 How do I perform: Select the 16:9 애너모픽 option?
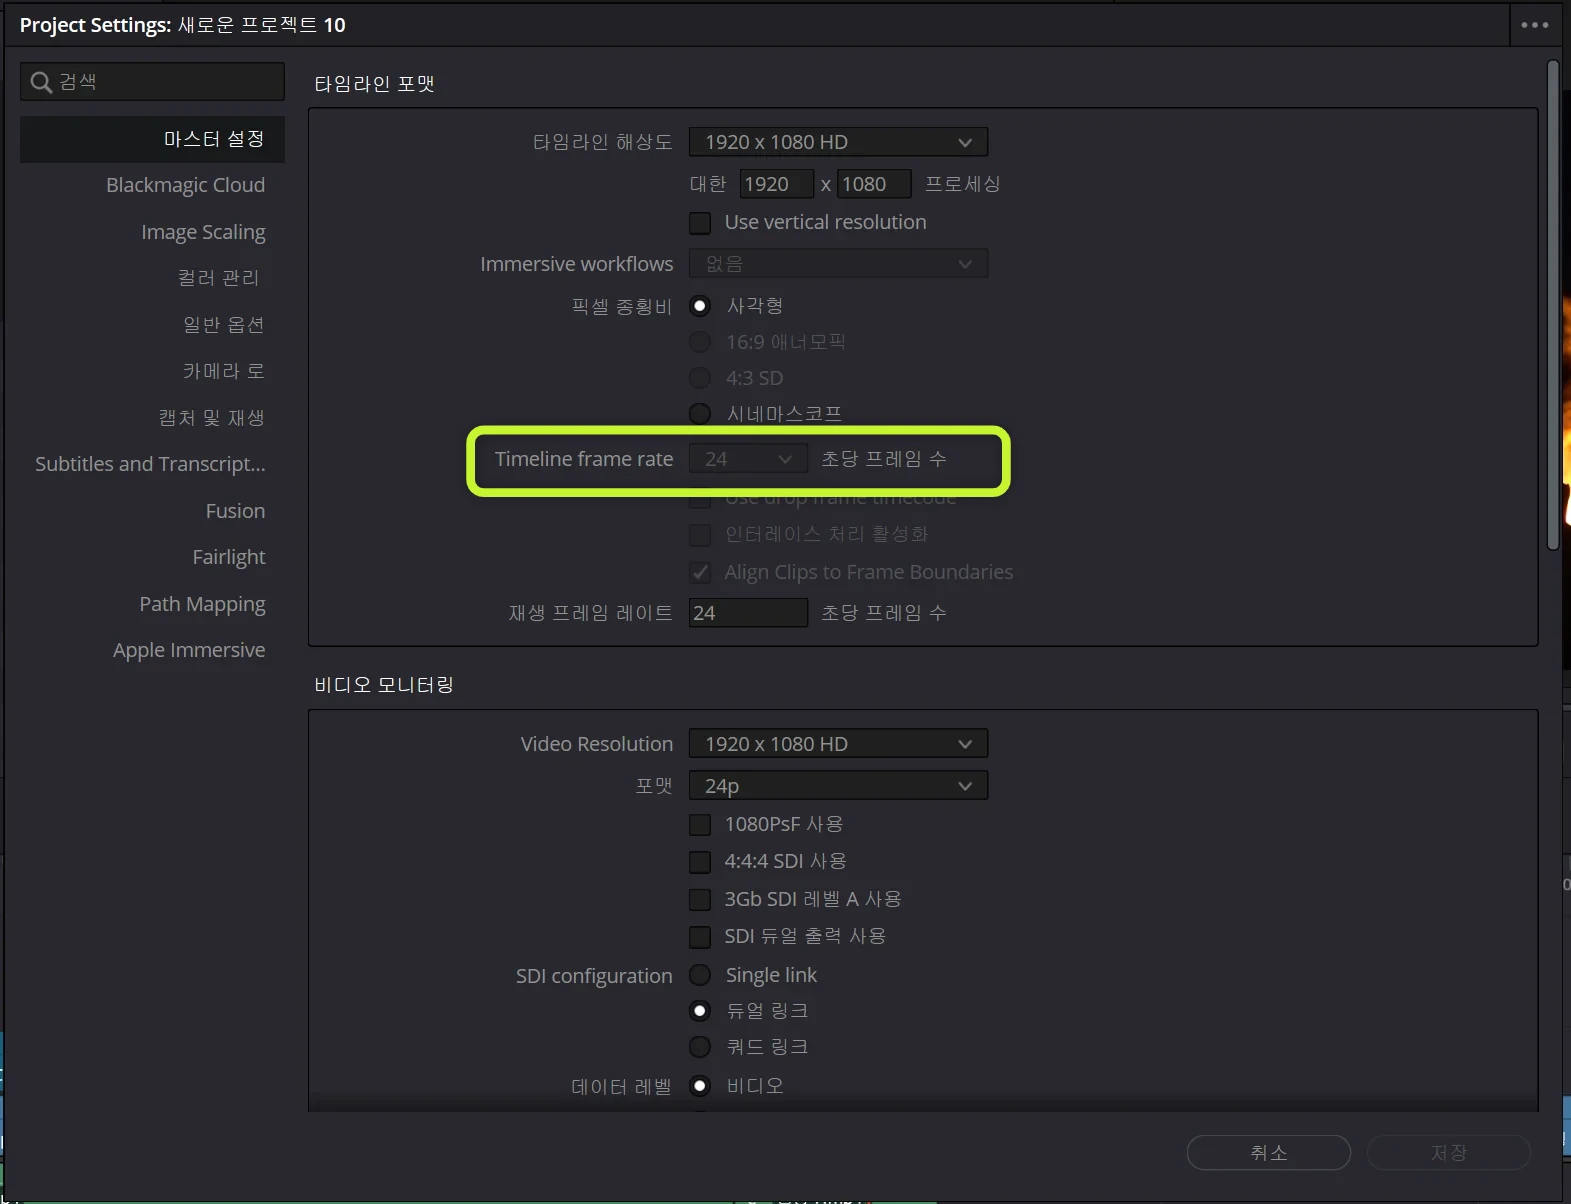click(700, 342)
